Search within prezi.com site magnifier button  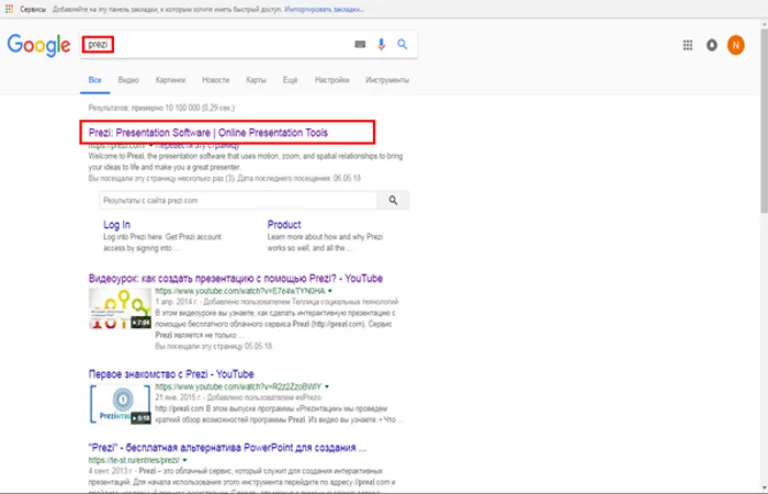click(x=393, y=200)
